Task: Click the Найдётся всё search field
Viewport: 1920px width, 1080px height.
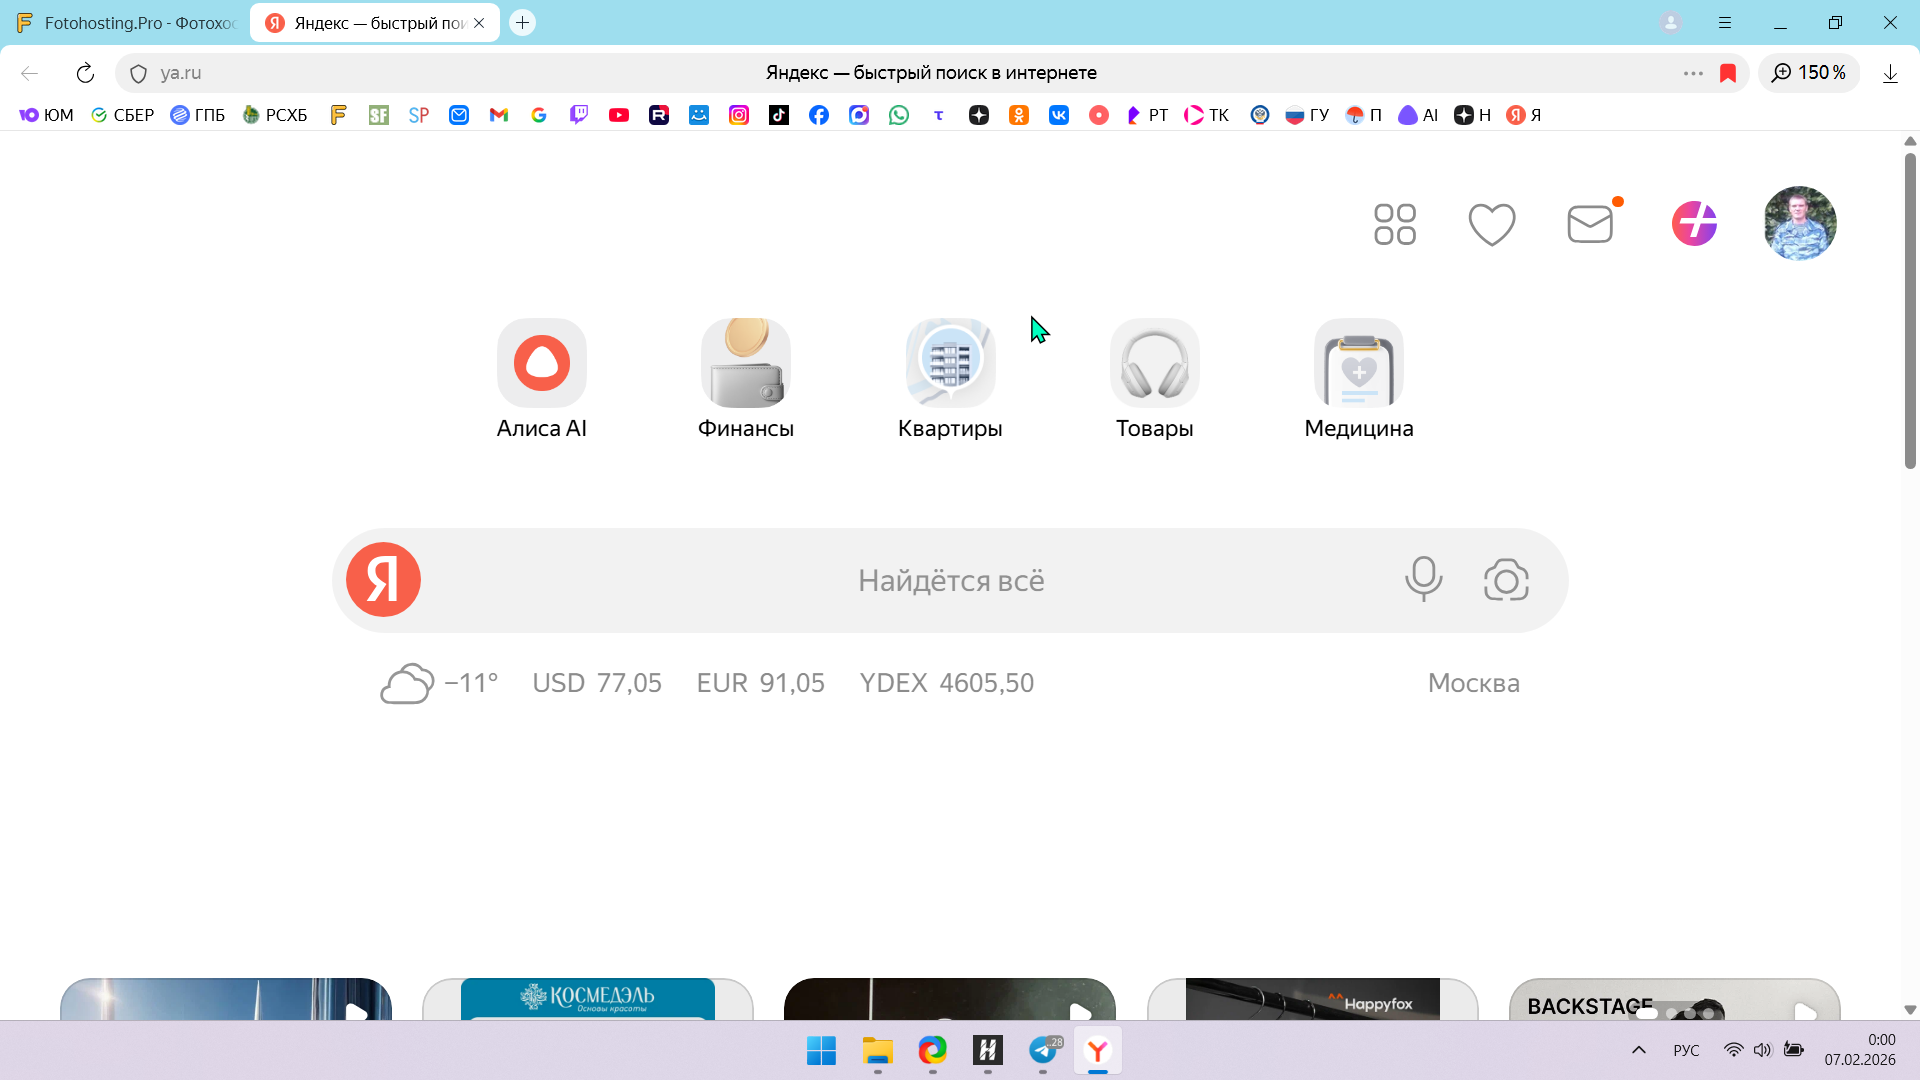Action: coord(950,581)
